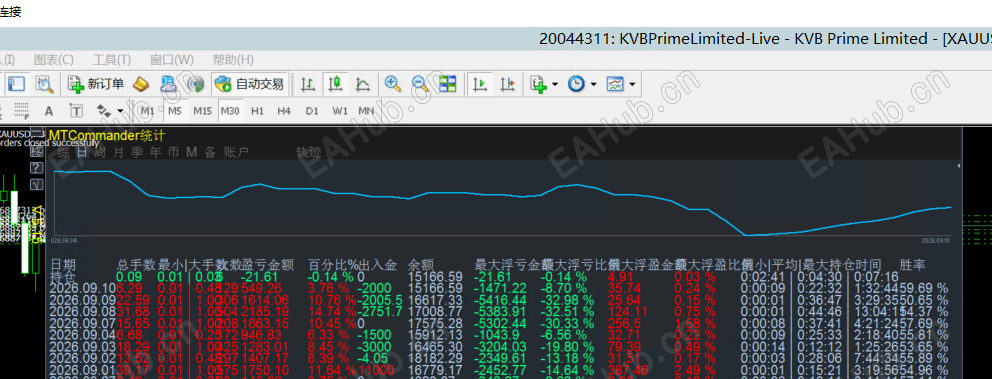Switch to H1 timeframe
The height and width of the screenshot is (379, 992).
pyautogui.click(x=257, y=111)
